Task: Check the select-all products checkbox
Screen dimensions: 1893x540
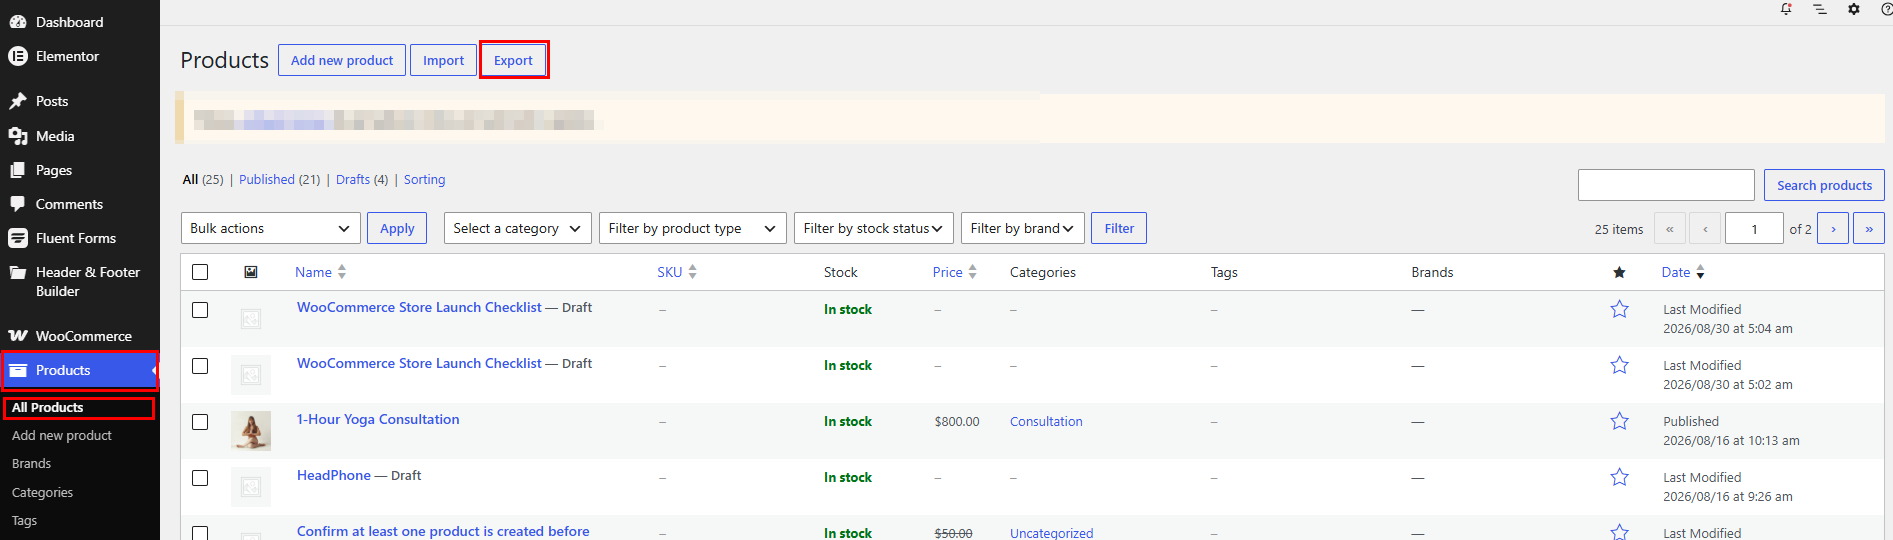Action: [200, 272]
